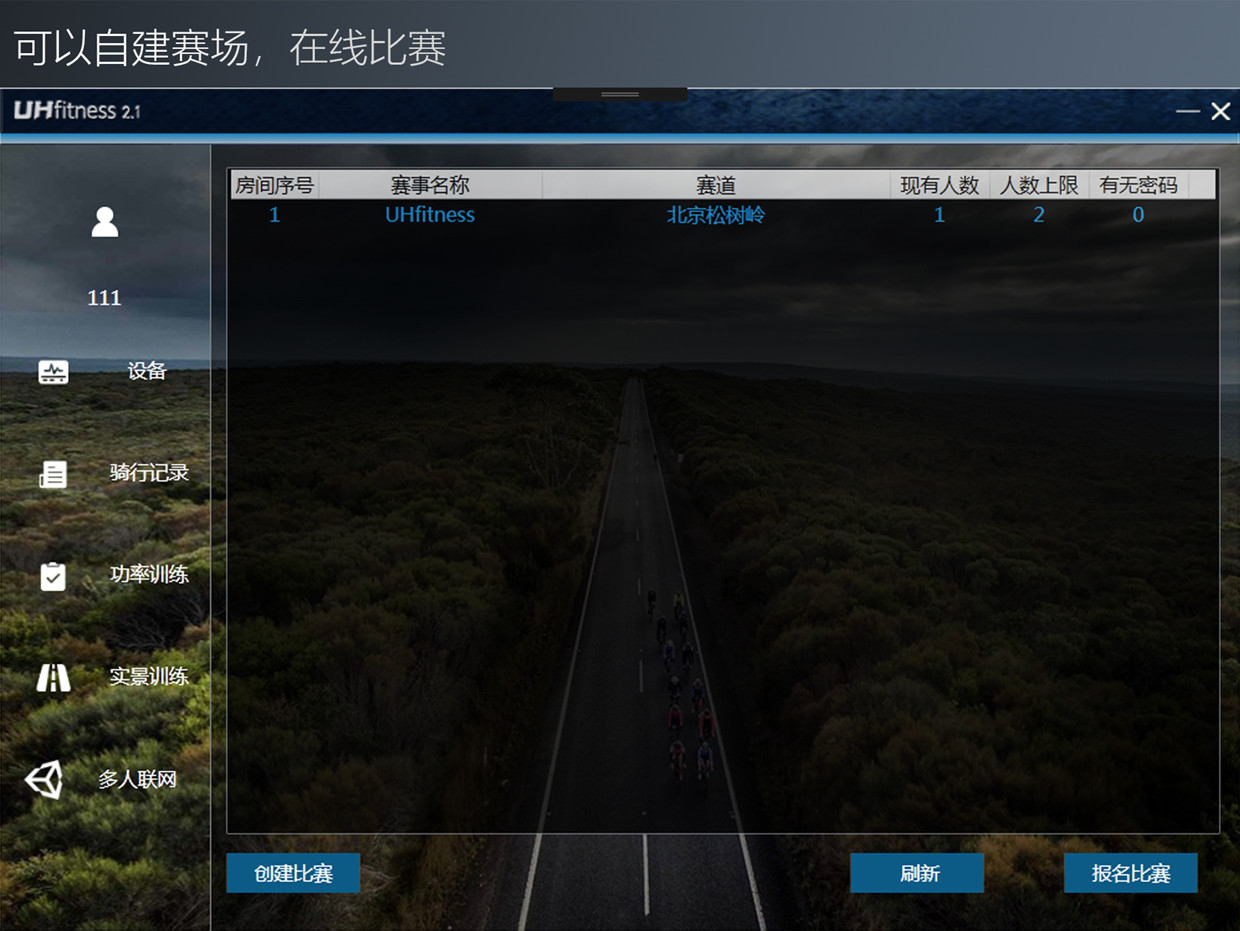Click the UHfitness 2.1 title logo
Viewport: 1240px width, 931px height.
(77, 111)
